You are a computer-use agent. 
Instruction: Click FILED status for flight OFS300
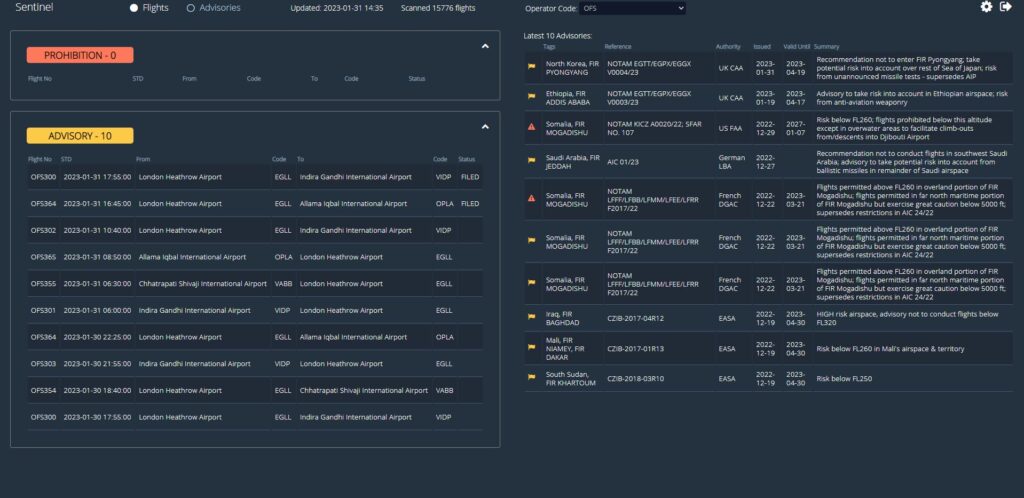click(470, 177)
